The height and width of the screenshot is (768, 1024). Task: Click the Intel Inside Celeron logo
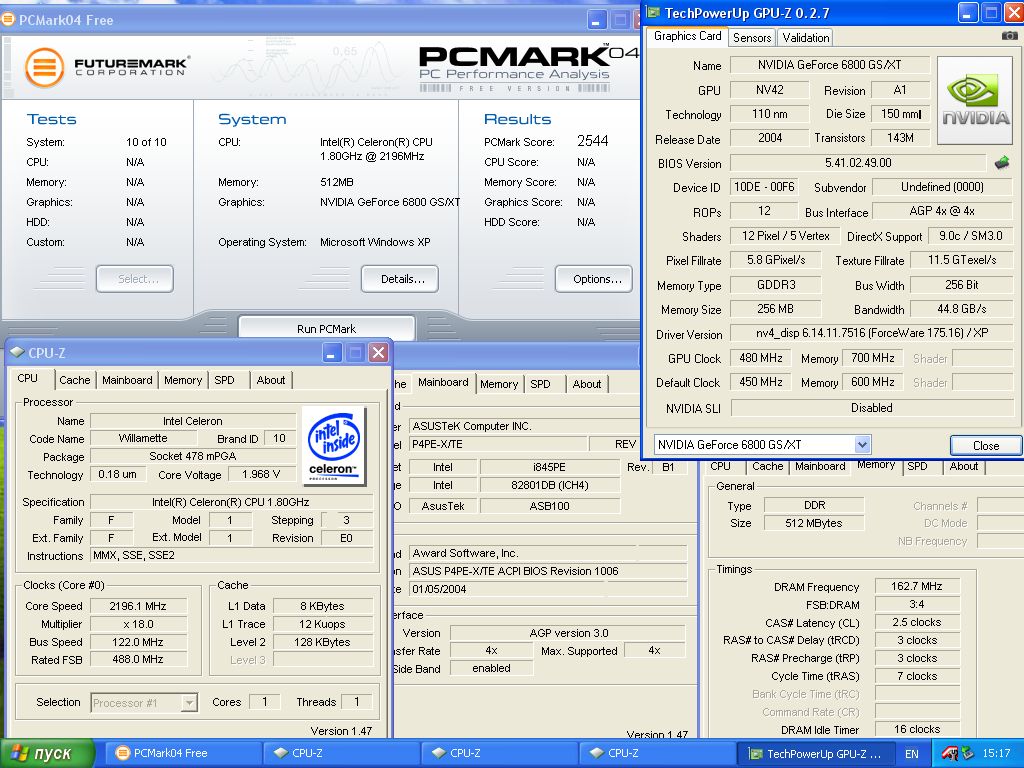click(x=333, y=446)
